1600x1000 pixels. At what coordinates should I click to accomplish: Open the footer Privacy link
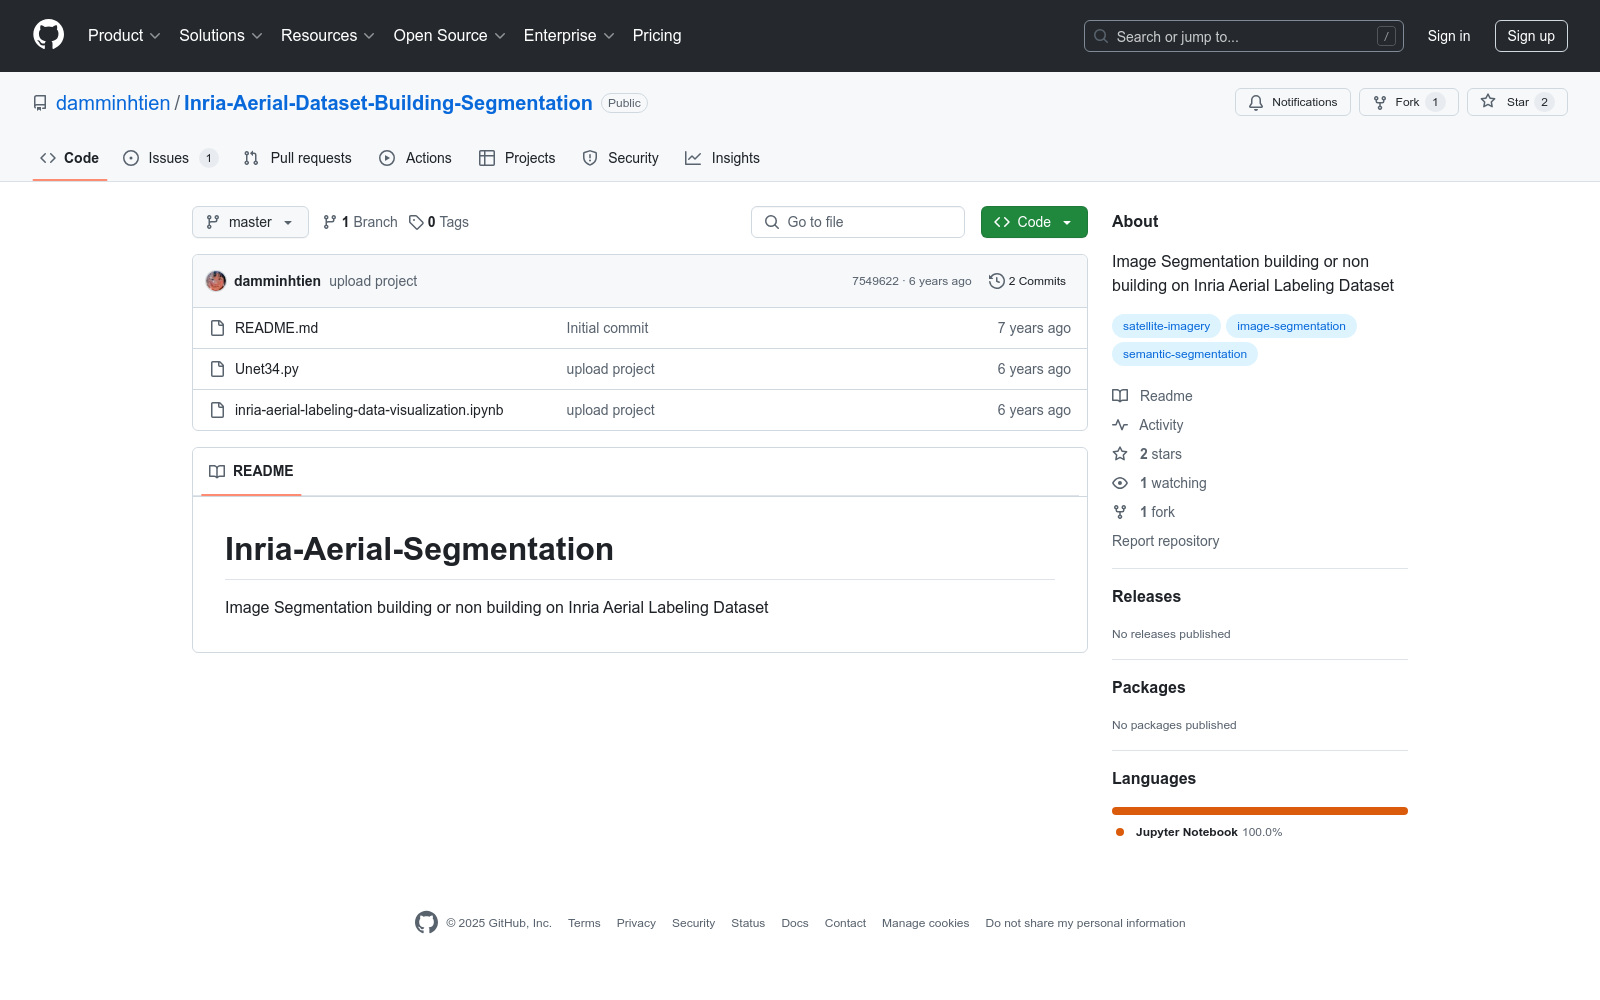click(636, 923)
